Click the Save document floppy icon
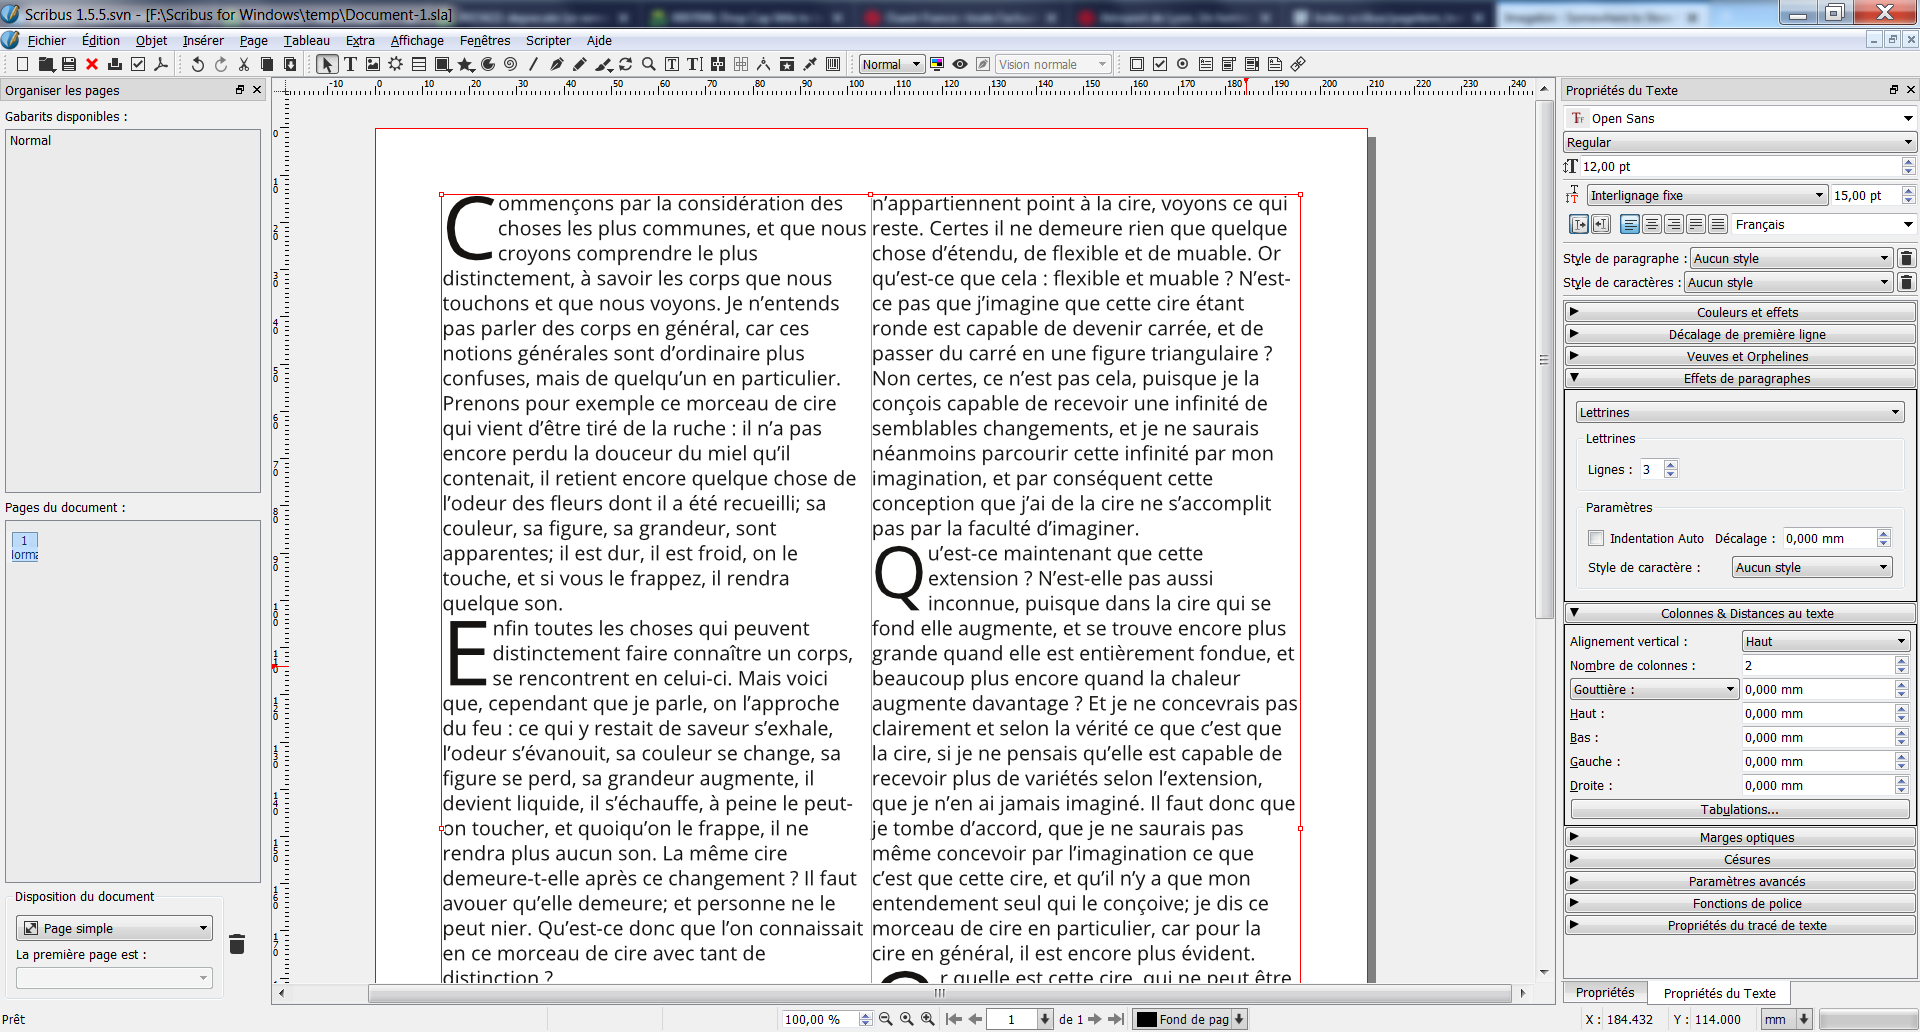Image resolution: width=1920 pixels, height=1032 pixels. tap(69, 64)
